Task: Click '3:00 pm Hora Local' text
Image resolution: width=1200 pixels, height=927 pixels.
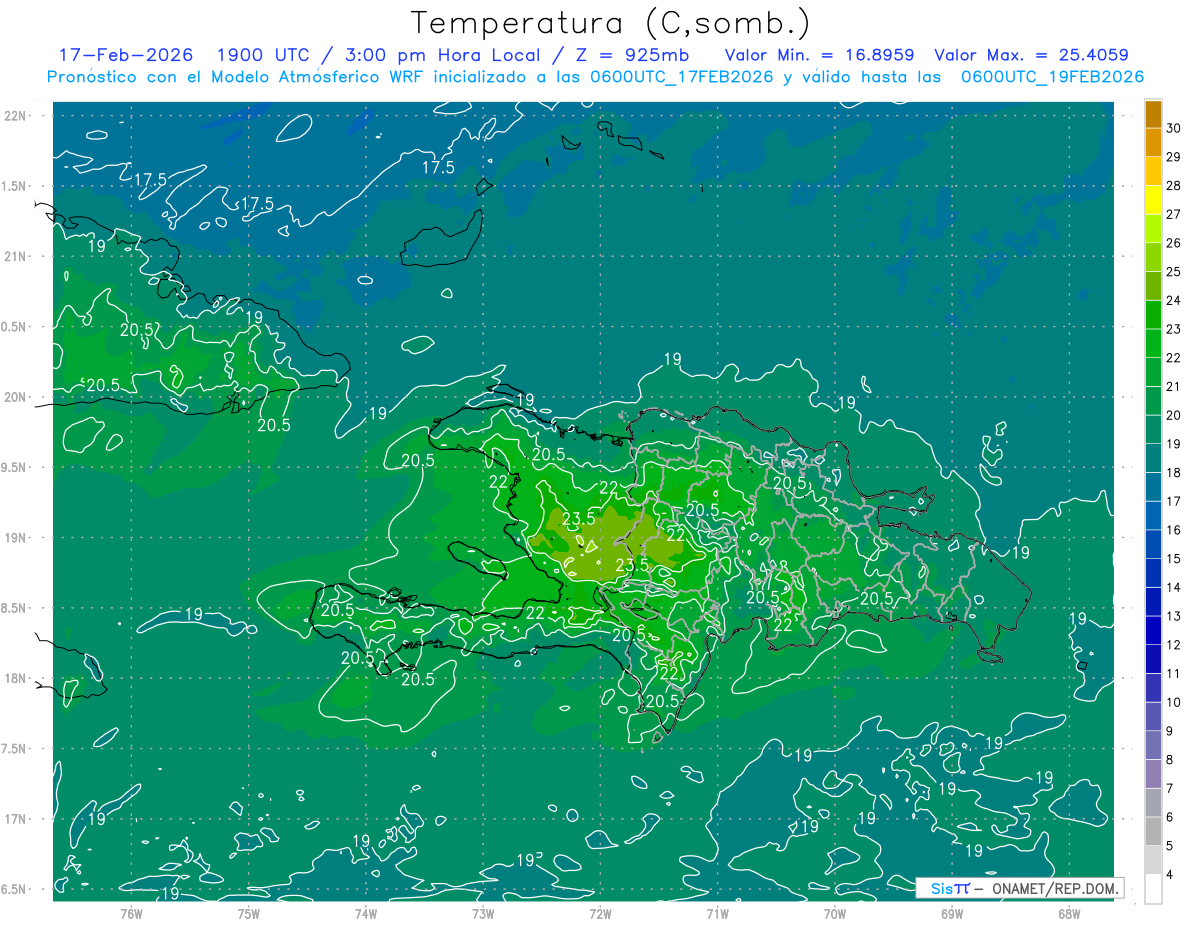Action: coord(441,55)
